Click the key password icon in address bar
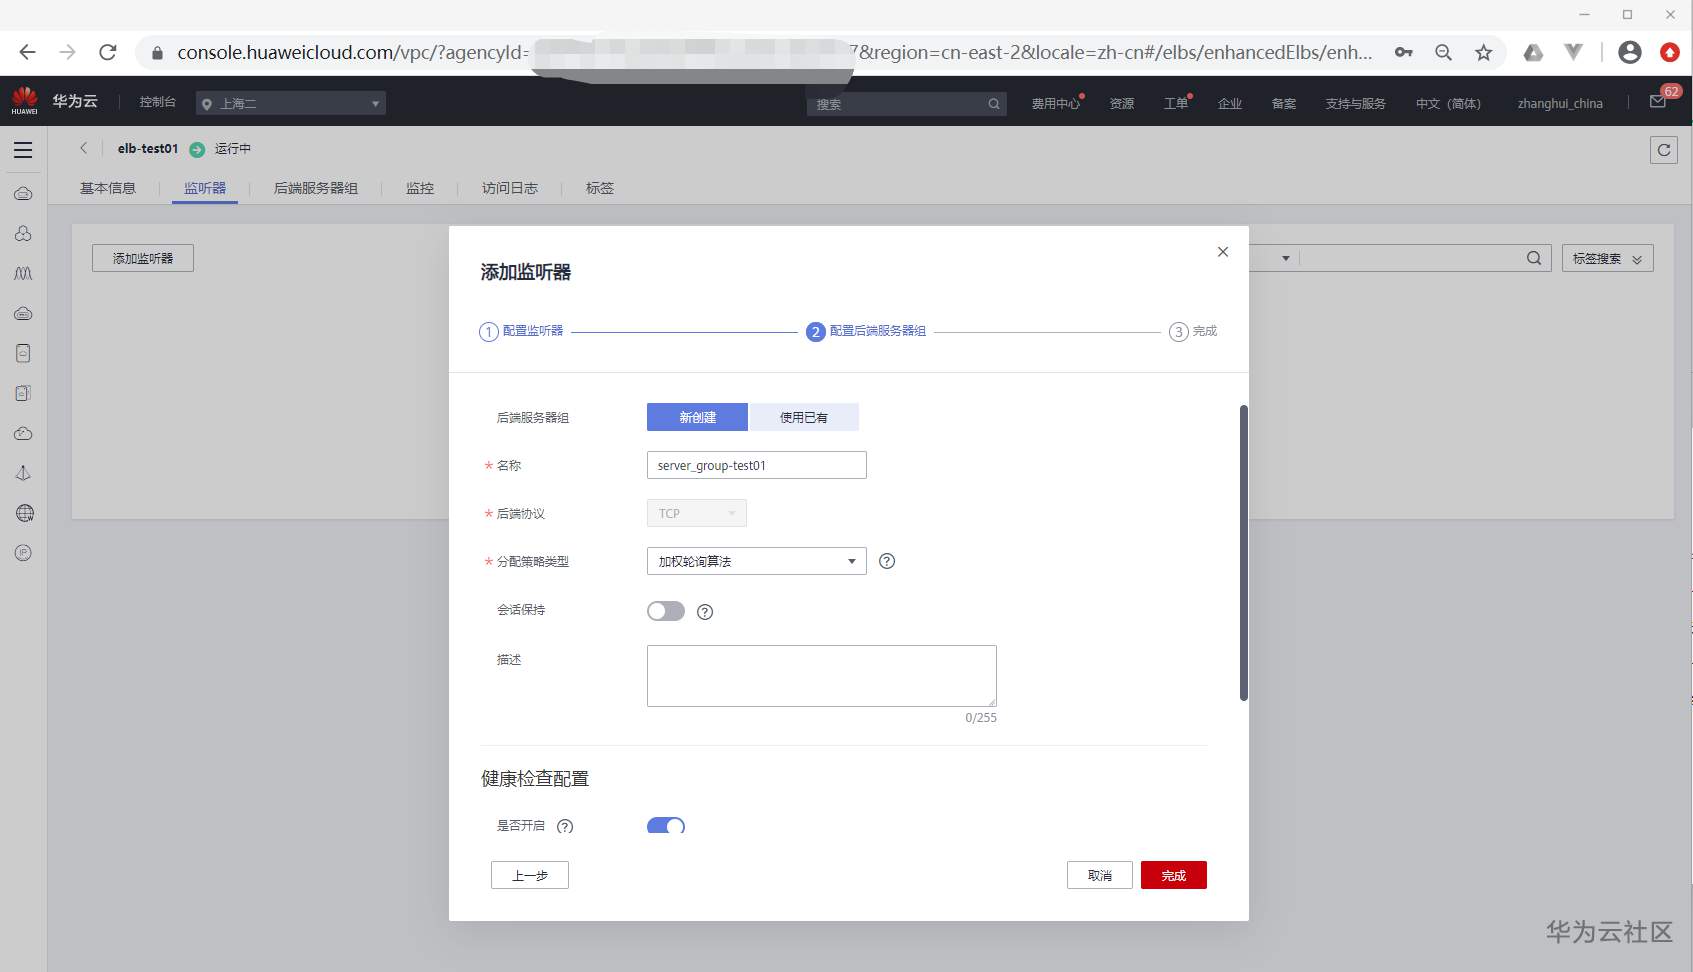 (x=1404, y=52)
